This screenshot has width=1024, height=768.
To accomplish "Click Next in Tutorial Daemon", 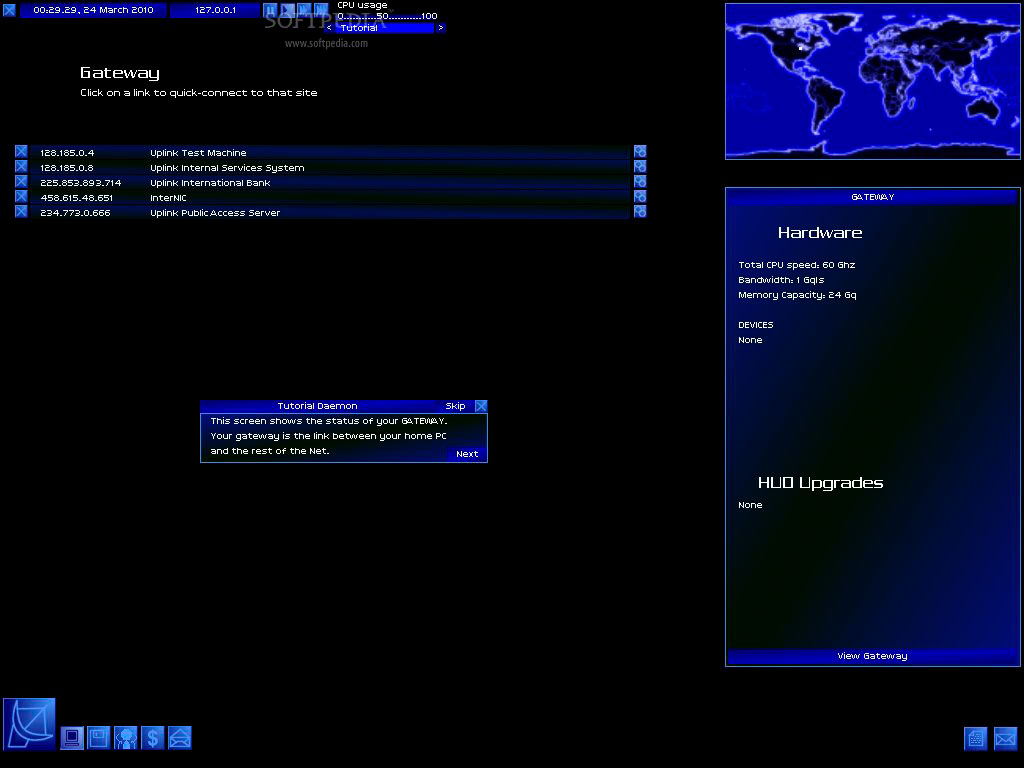I will click(467, 454).
